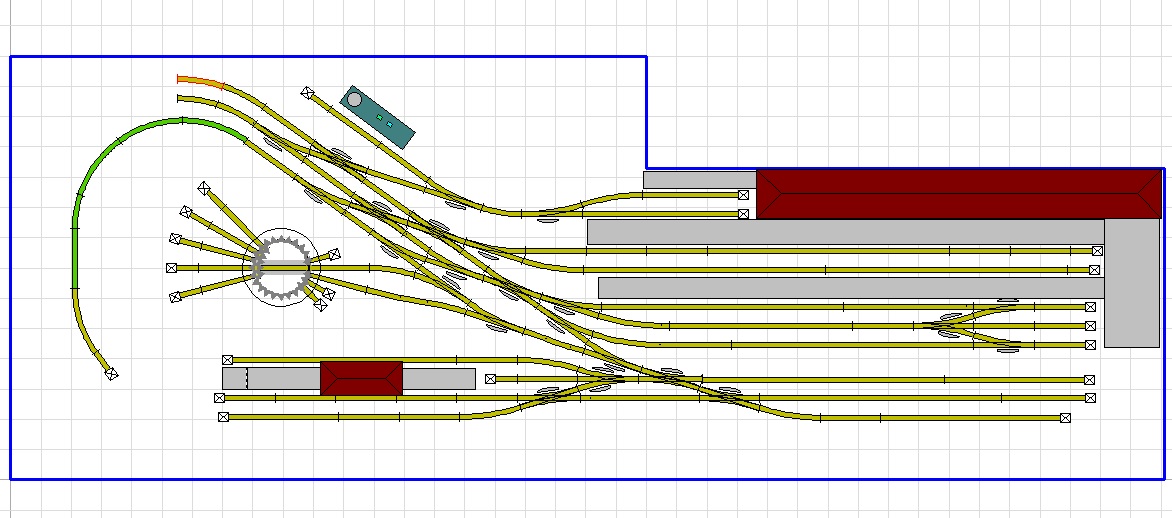Click the short gray platform left of station
The image size is (1172, 518).
pos(698,180)
